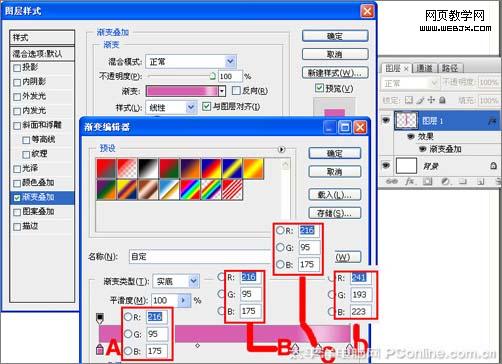Choose the Spectrum rainbow gradient preset
This screenshot has width=502, height=364.
point(190,190)
